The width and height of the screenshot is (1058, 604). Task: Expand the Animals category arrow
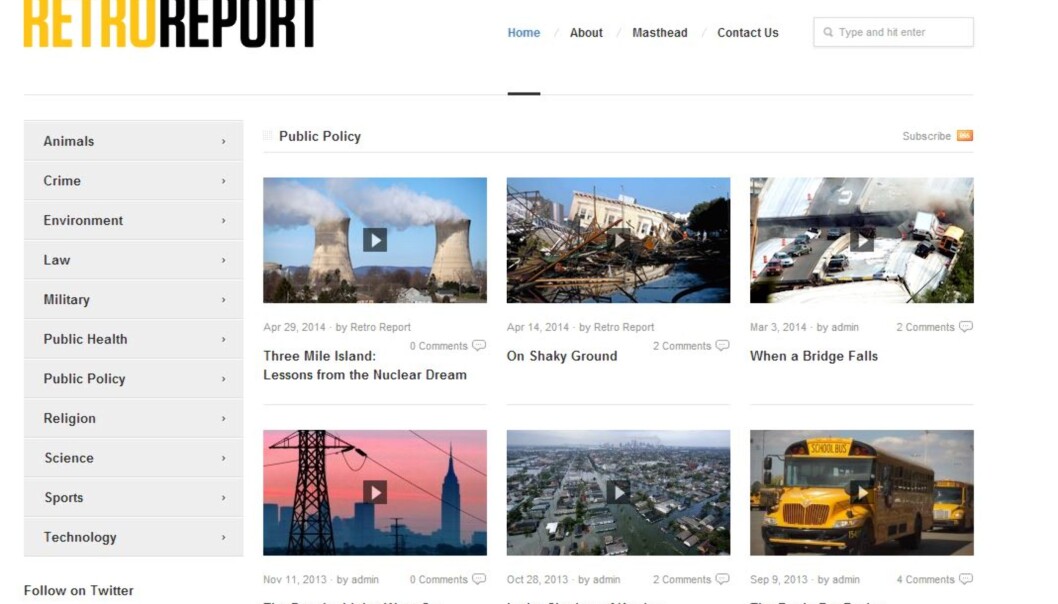pos(223,141)
